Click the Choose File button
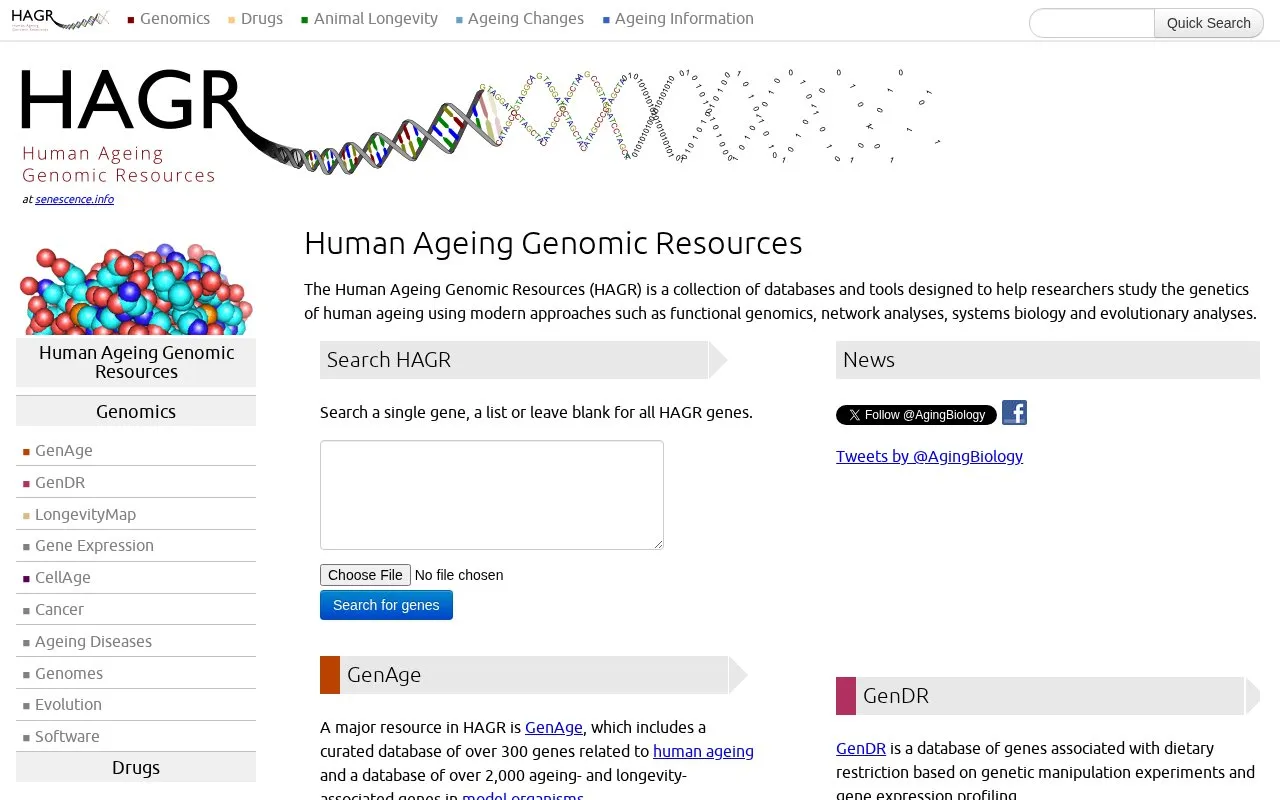Image resolution: width=1280 pixels, height=800 pixels. tap(365, 575)
